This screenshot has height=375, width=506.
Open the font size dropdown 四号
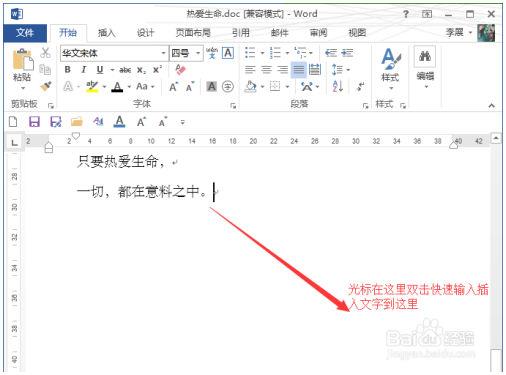point(186,53)
